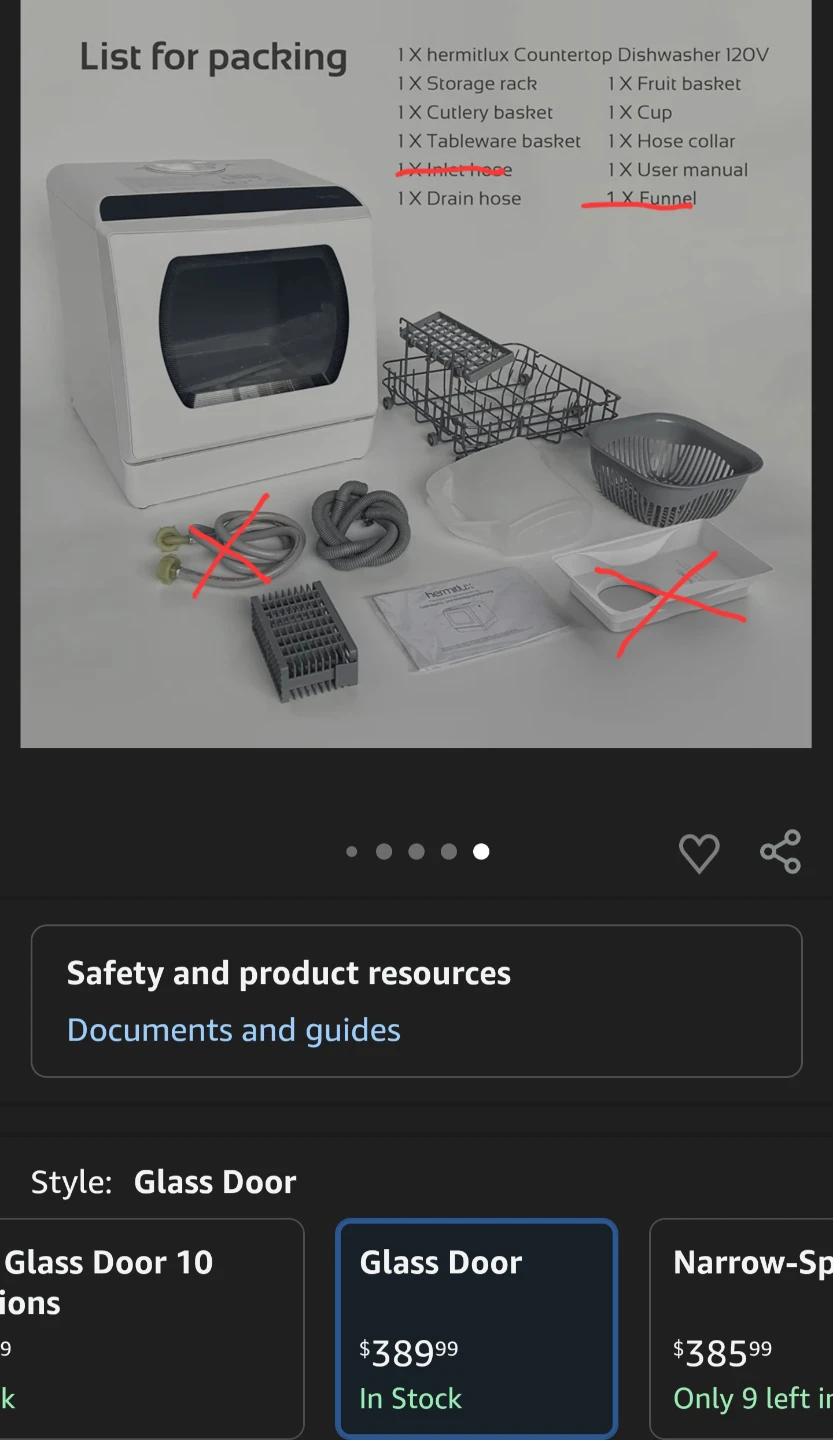Go to third image carousel dot
The width and height of the screenshot is (833, 1440).
pos(416,852)
